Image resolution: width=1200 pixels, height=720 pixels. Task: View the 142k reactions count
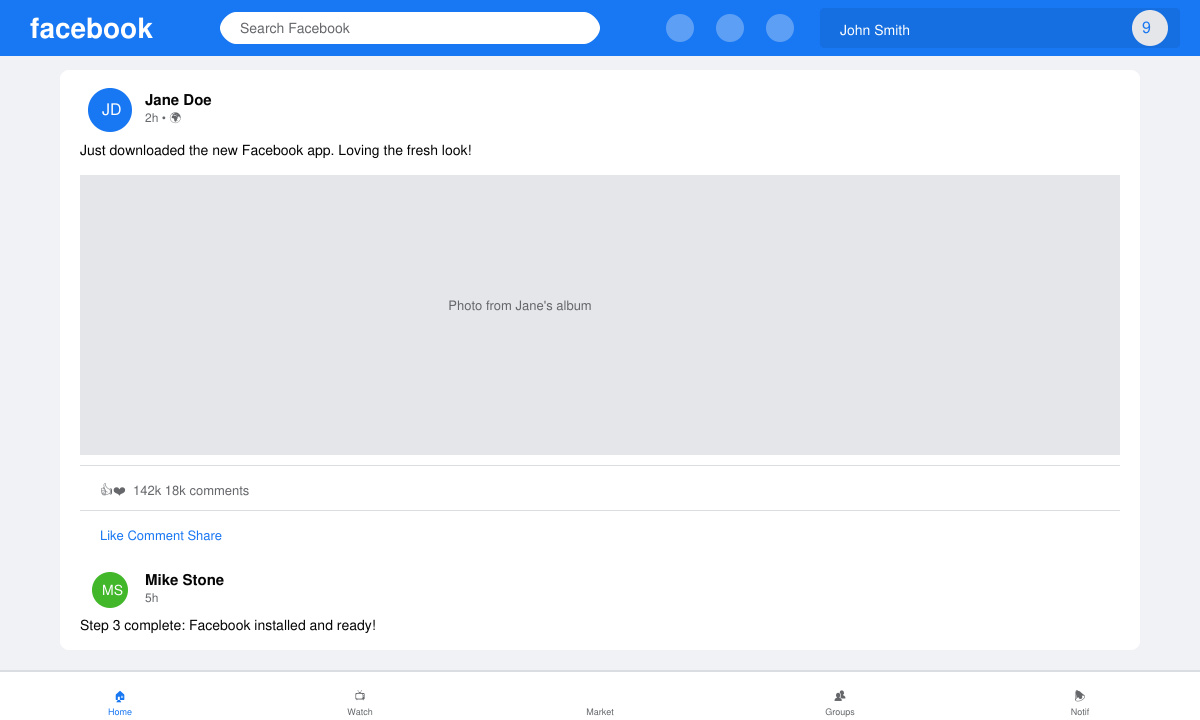147,491
